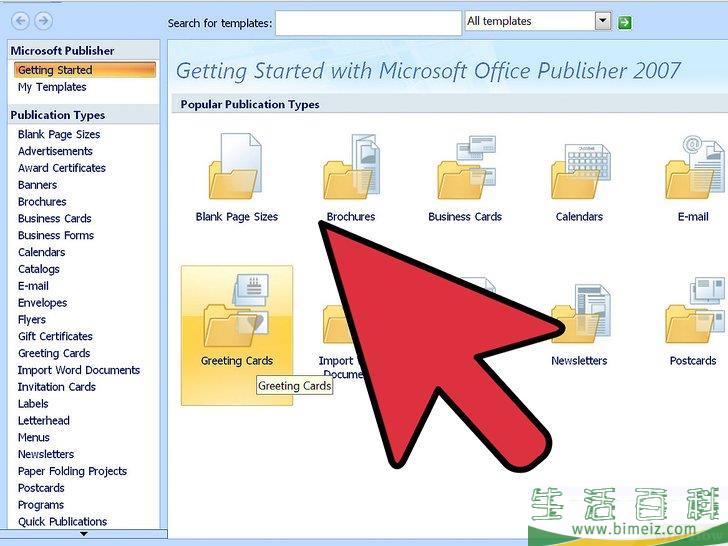Select Menus in sidebar list
The width and height of the screenshot is (728, 546).
click(33, 437)
